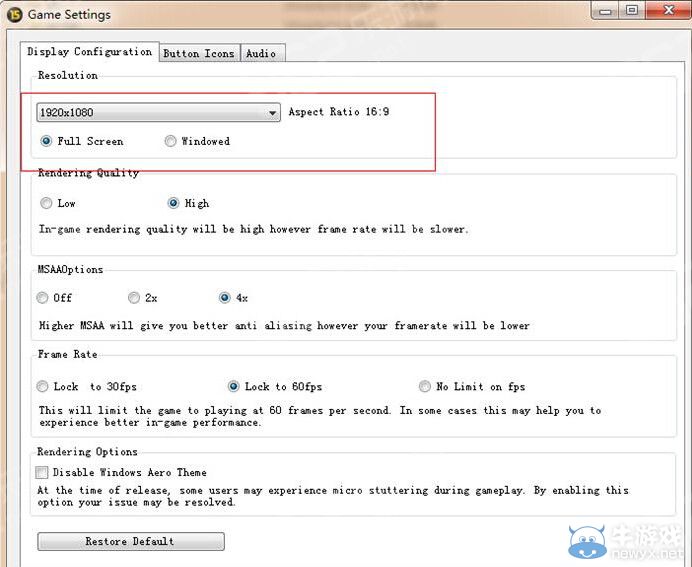Click the Frame Rate group heading
The width and height of the screenshot is (692, 567).
[x=68, y=354]
